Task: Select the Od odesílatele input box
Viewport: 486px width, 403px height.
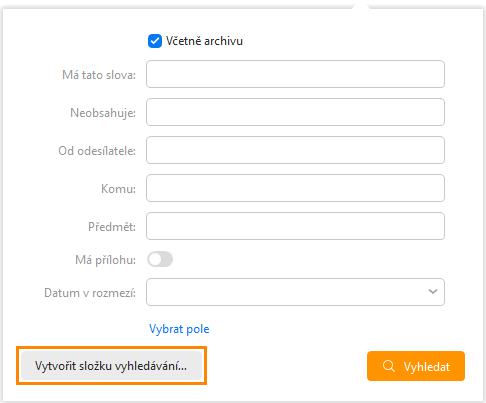Action: 295,150
